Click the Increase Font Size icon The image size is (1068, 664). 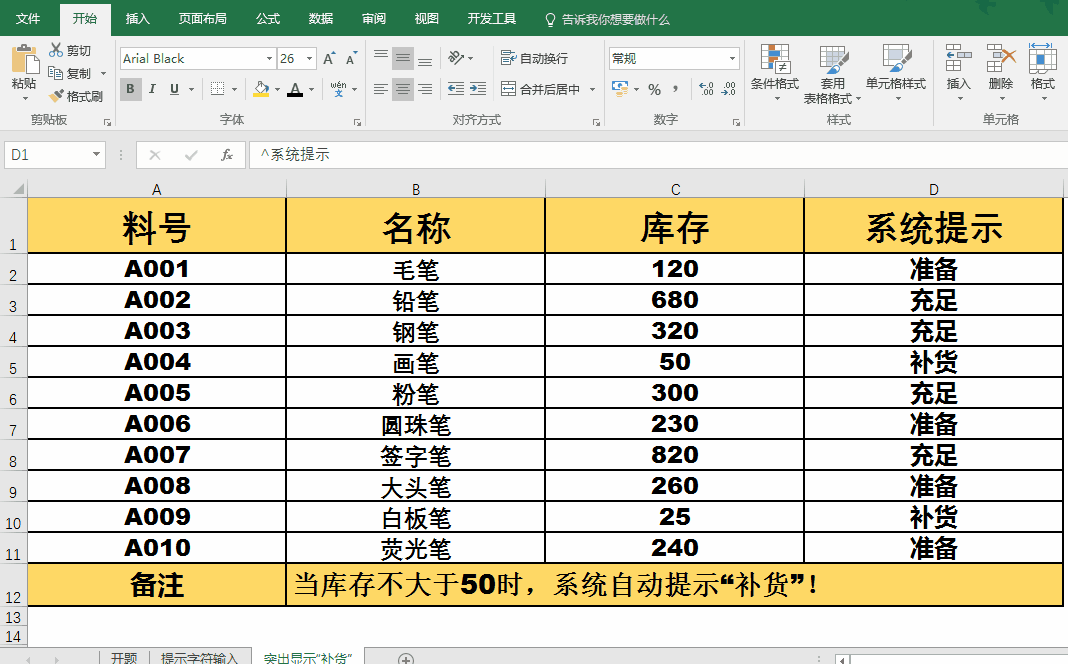329,59
